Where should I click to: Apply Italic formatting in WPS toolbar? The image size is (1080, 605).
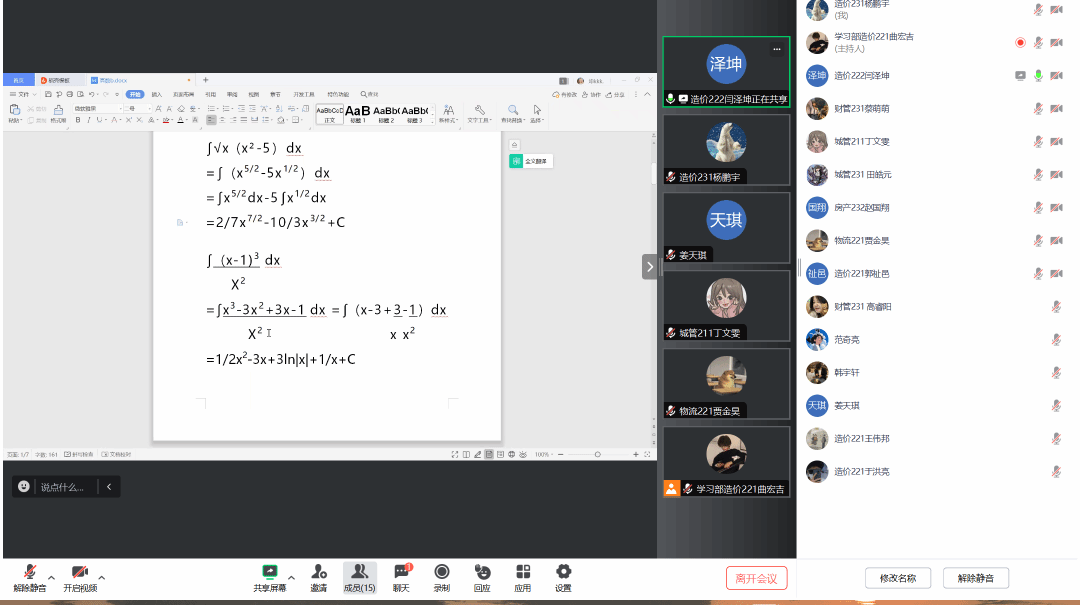[x=88, y=120]
